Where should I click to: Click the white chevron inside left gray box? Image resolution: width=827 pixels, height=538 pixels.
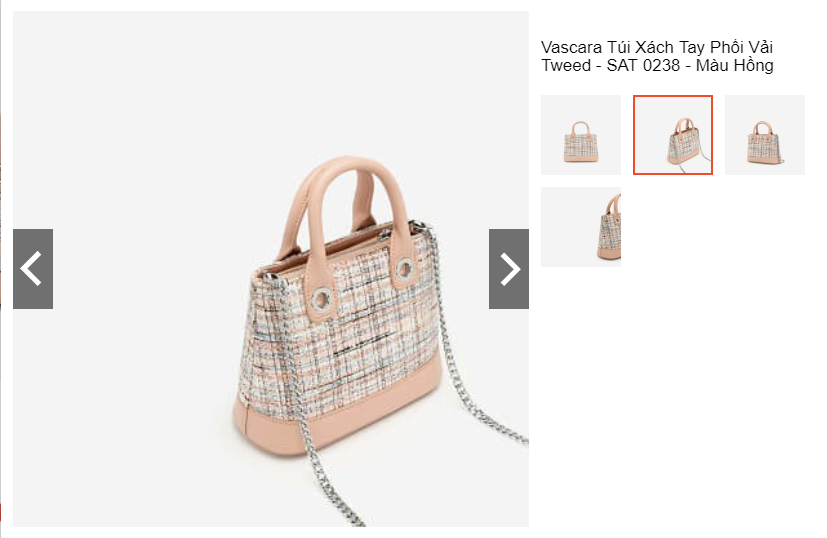click(x=31, y=269)
